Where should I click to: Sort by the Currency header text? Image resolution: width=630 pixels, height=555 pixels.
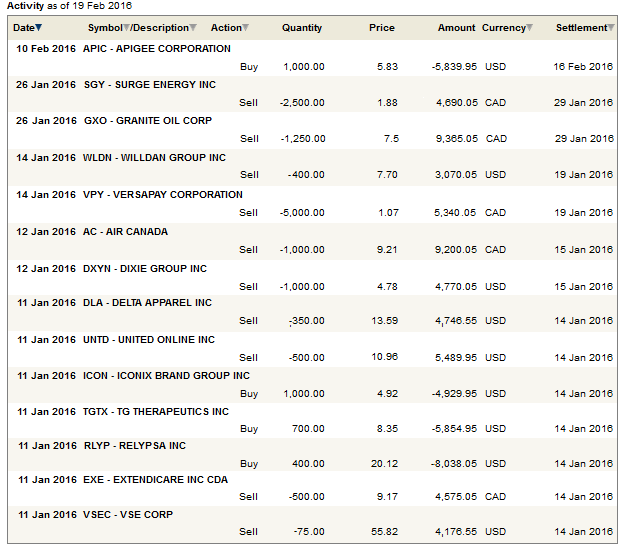[x=502, y=28]
